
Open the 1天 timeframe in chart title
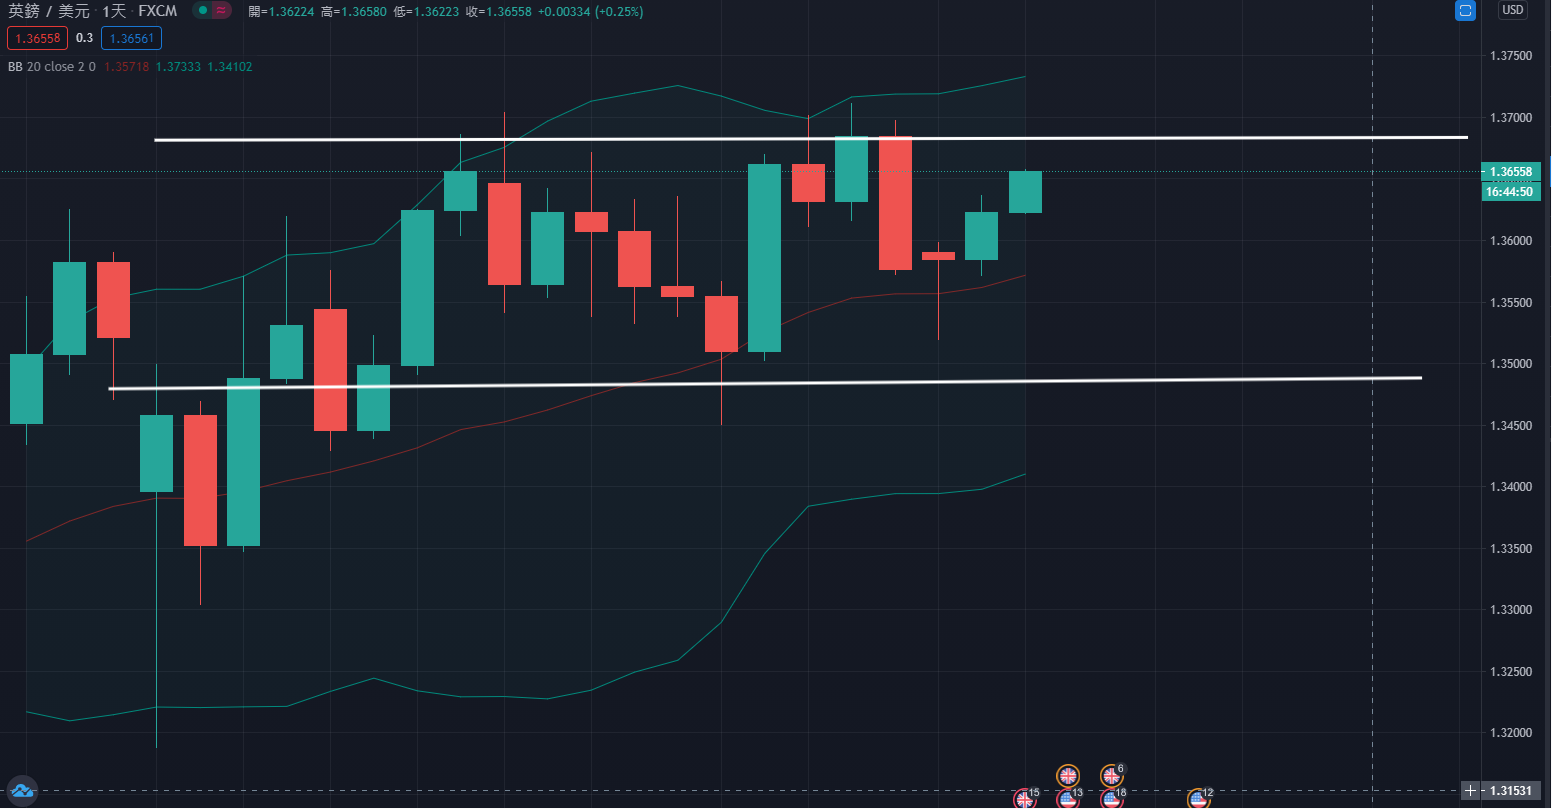point(113,12)
